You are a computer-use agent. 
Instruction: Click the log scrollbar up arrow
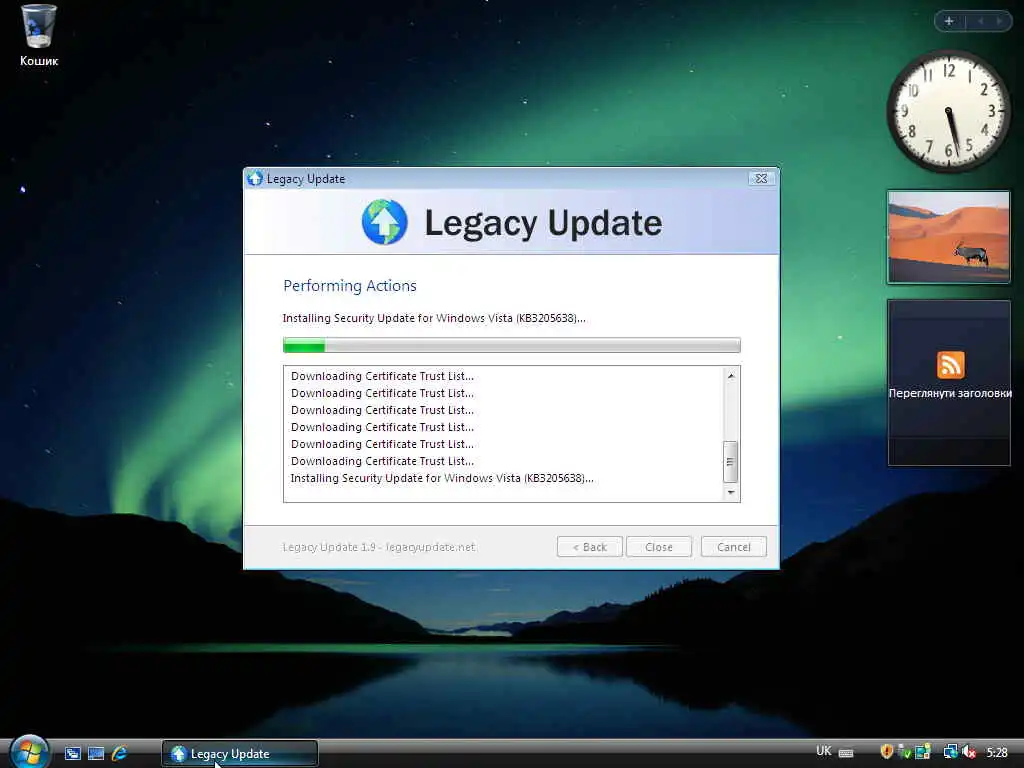[731, 376]
